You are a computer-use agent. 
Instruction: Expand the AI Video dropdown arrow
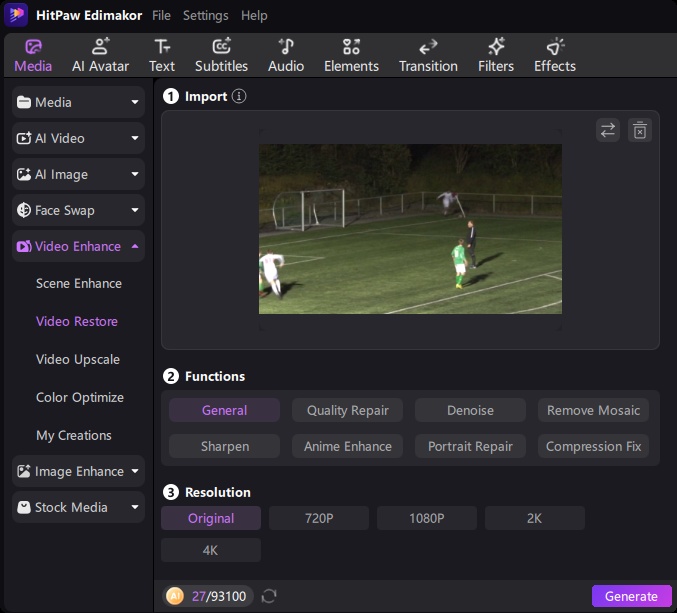(135, 138)
